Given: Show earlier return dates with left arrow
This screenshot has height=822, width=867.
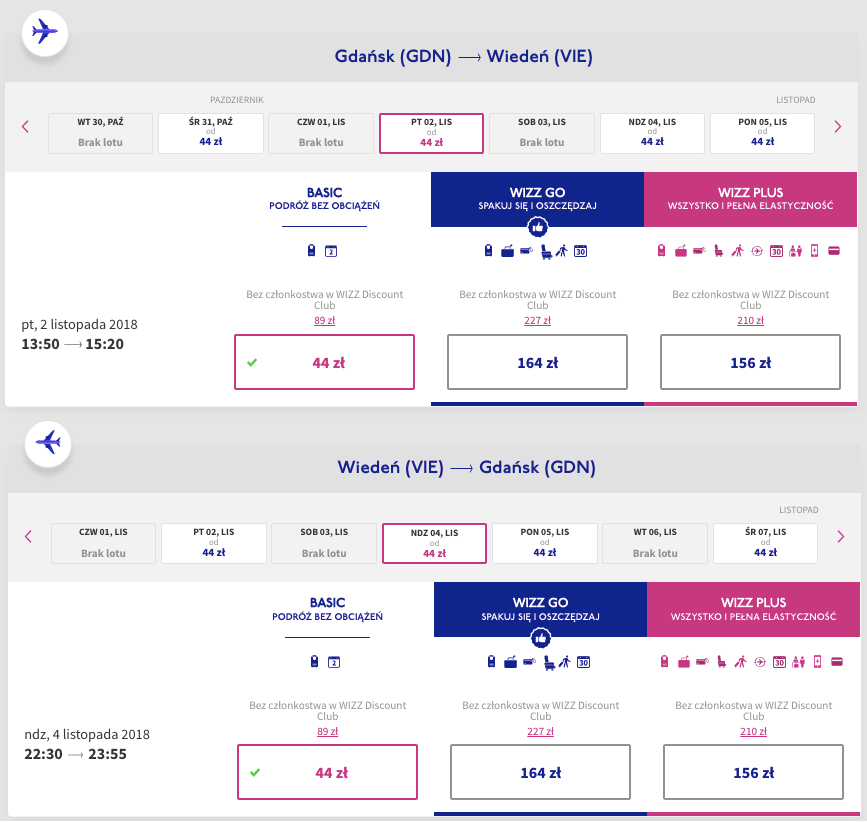Looking at the screenshot, I should [x=28, y=537].
